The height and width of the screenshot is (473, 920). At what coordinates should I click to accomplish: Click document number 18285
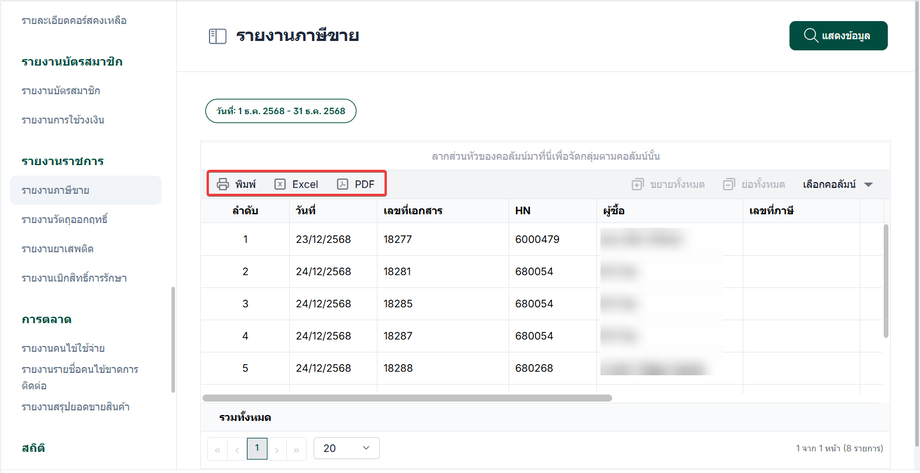(x=398, y=304)
